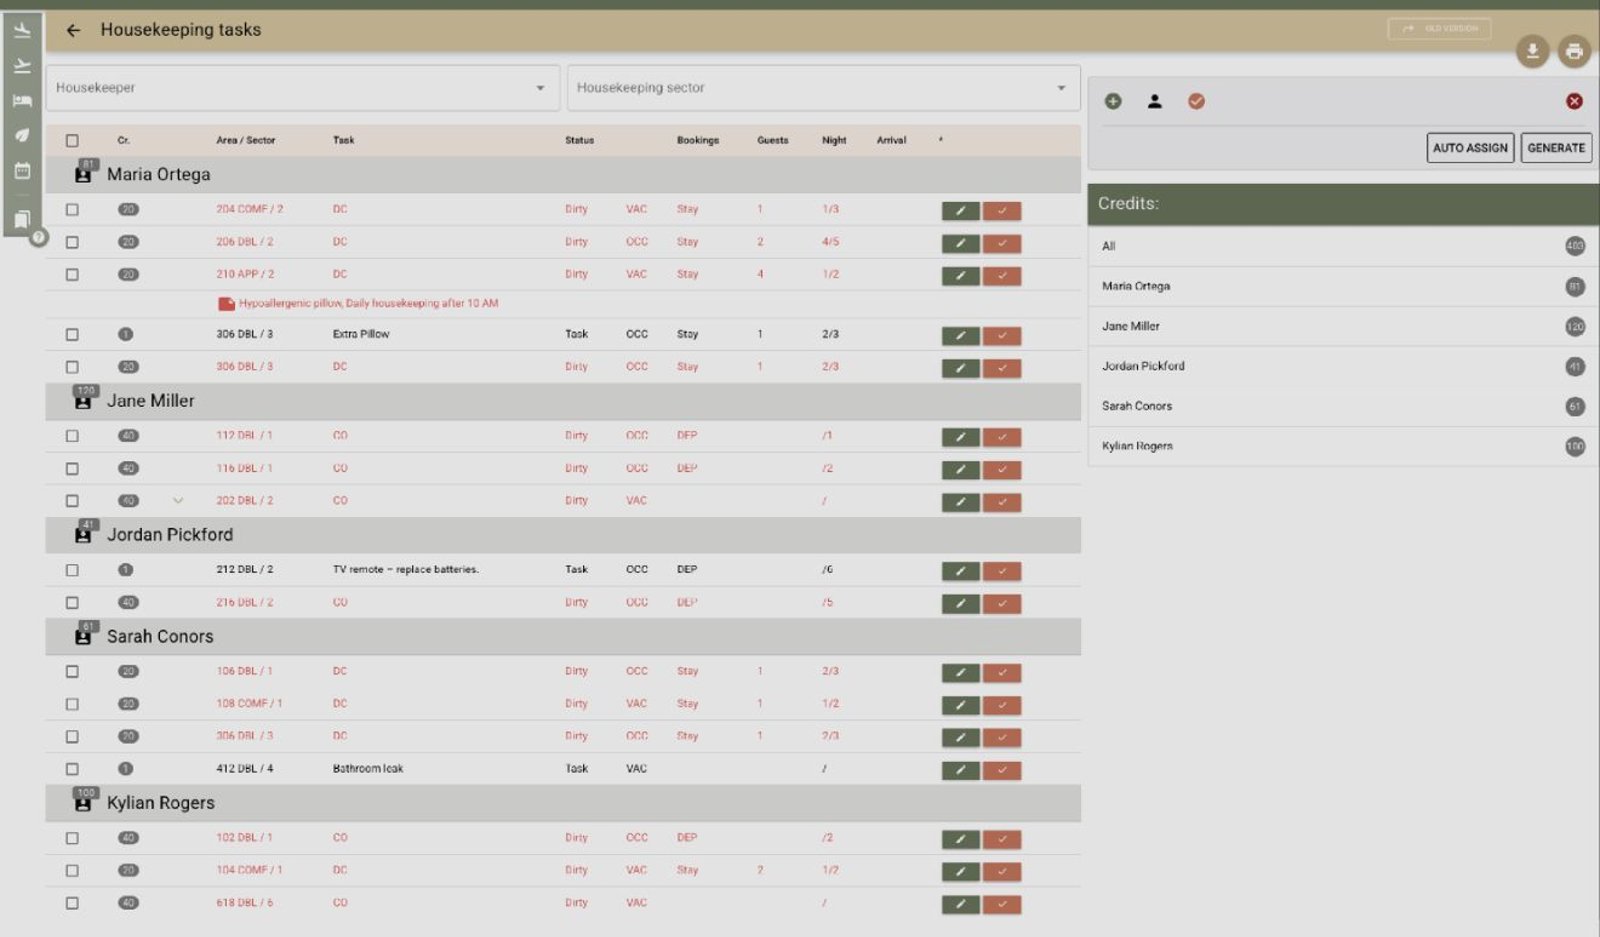Check the box for 204 COMF / 2
Screen dimensions: 1600x937
click(x=72, y=210)
